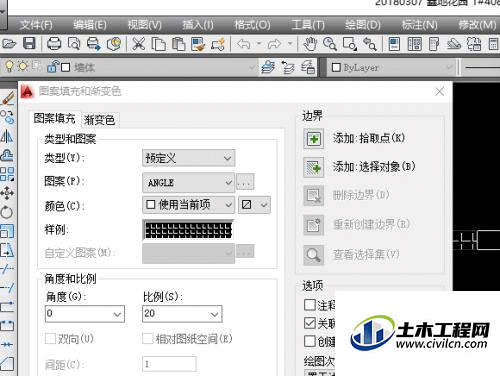Image resolution: width=500 pixels, height=376 pixels.
Task: Open the tool palettes icon
Action: 434,44
